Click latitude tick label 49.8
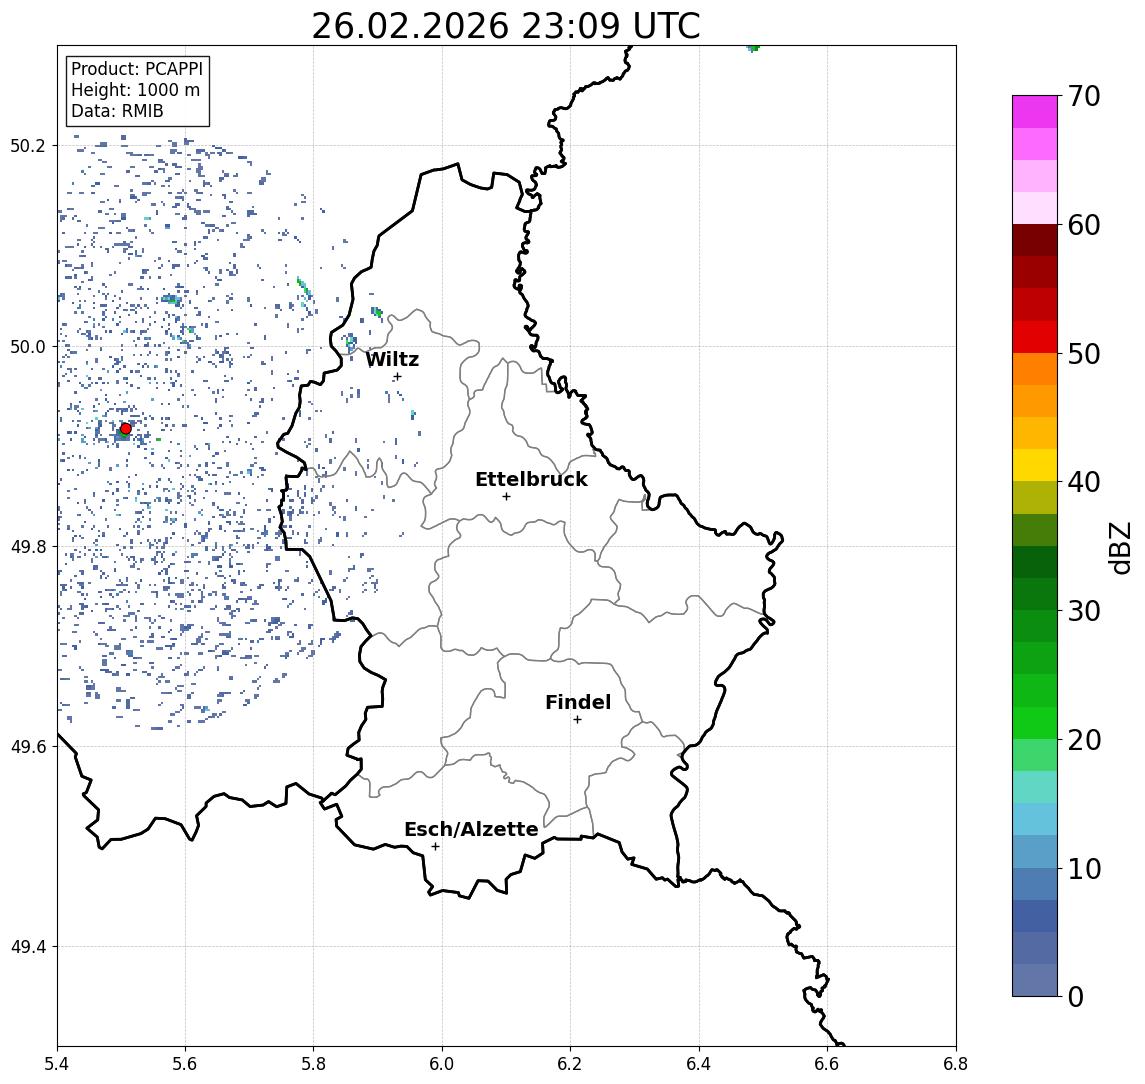The width and height of the screenshot is (1145, 1084). tap(28, 546)
